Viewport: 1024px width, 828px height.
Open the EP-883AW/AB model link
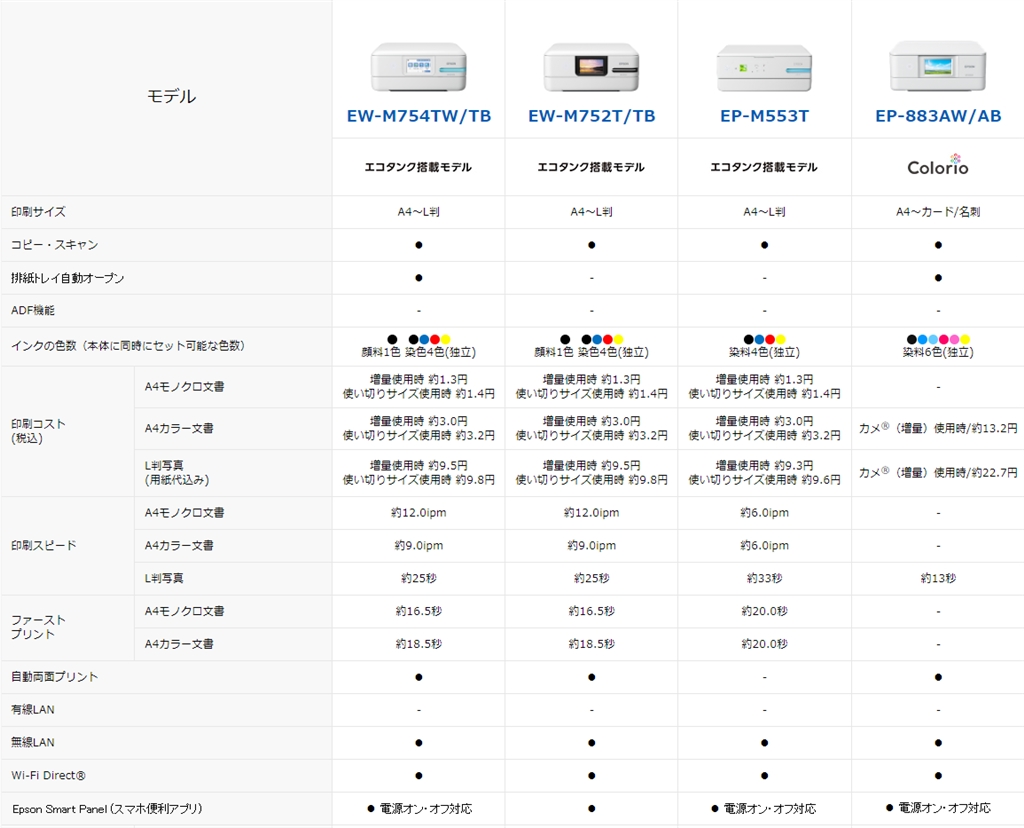pos(938,116)
